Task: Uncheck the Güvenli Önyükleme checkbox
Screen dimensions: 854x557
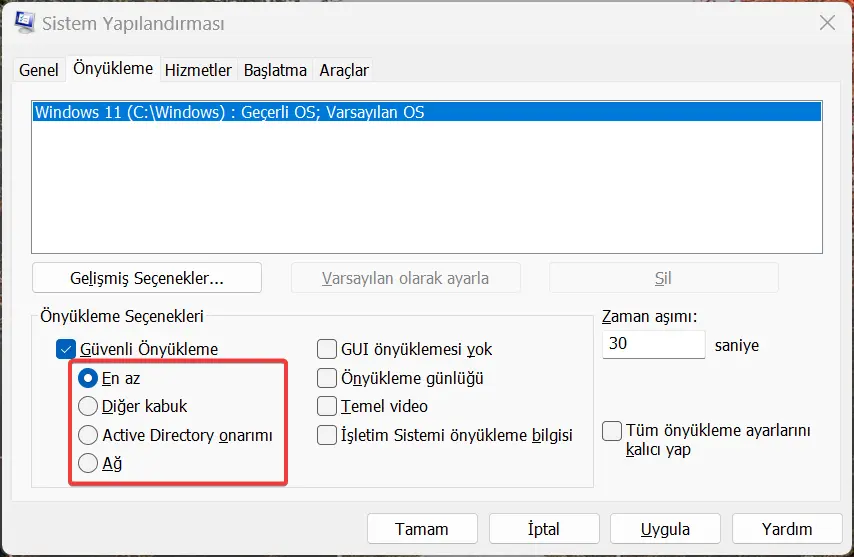Action: [66, 349]
